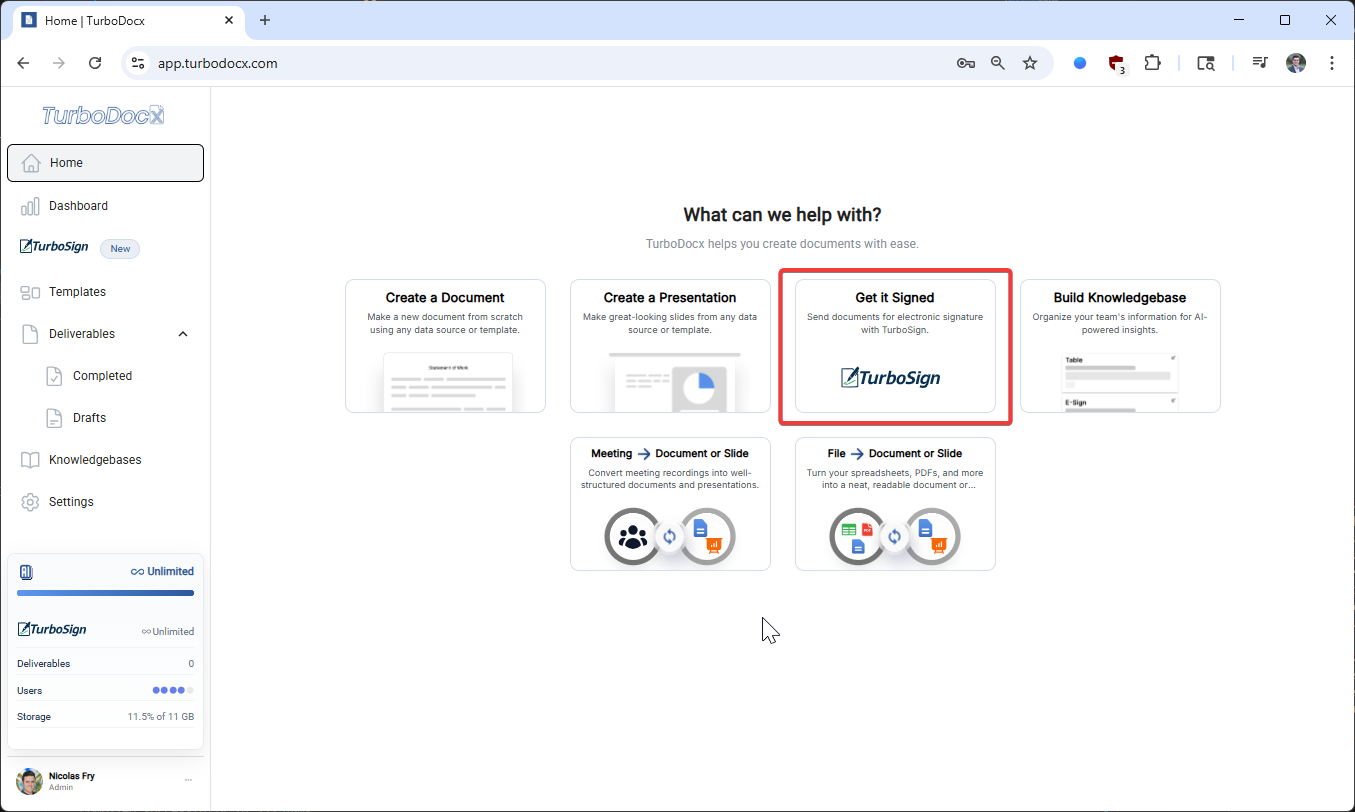The image size is (1355, 812).
Task: Click the Drafts document icon
Action: pyautogui.click(x=55, y=418)
